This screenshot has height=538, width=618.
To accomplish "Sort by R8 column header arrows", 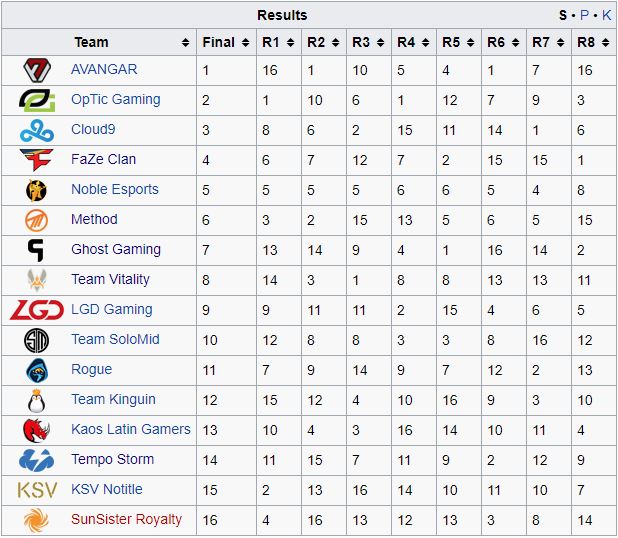I will tap(605, 43).
